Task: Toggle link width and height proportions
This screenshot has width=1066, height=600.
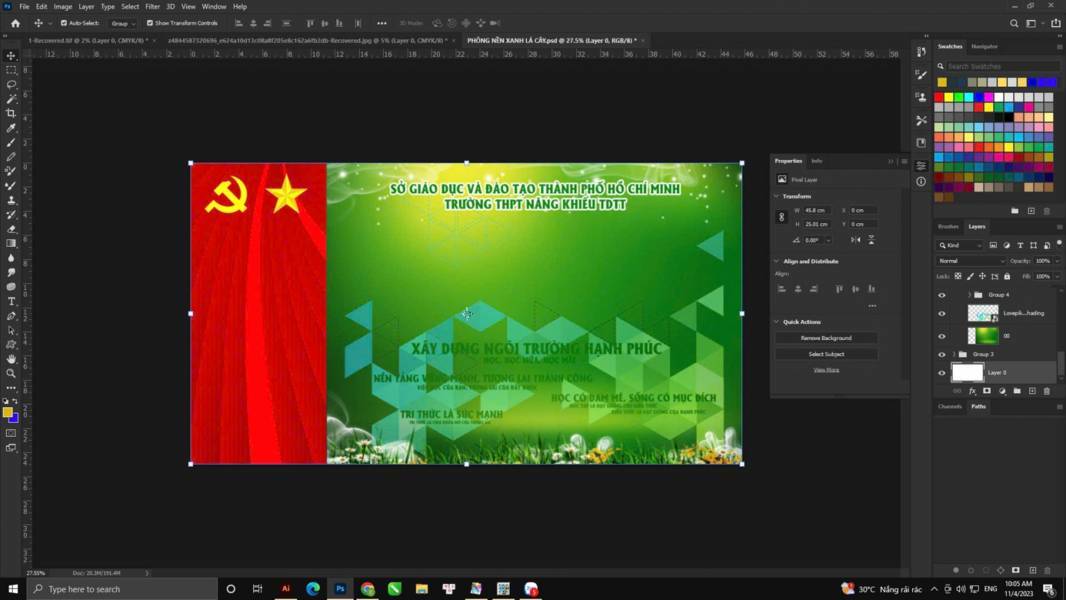Action: tap(781, 217)
